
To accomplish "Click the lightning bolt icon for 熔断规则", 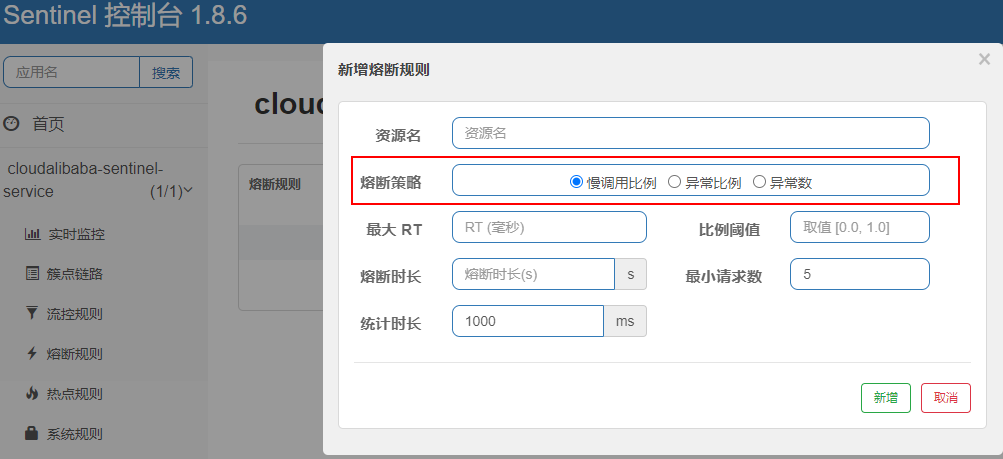I will tap(32, 353).
